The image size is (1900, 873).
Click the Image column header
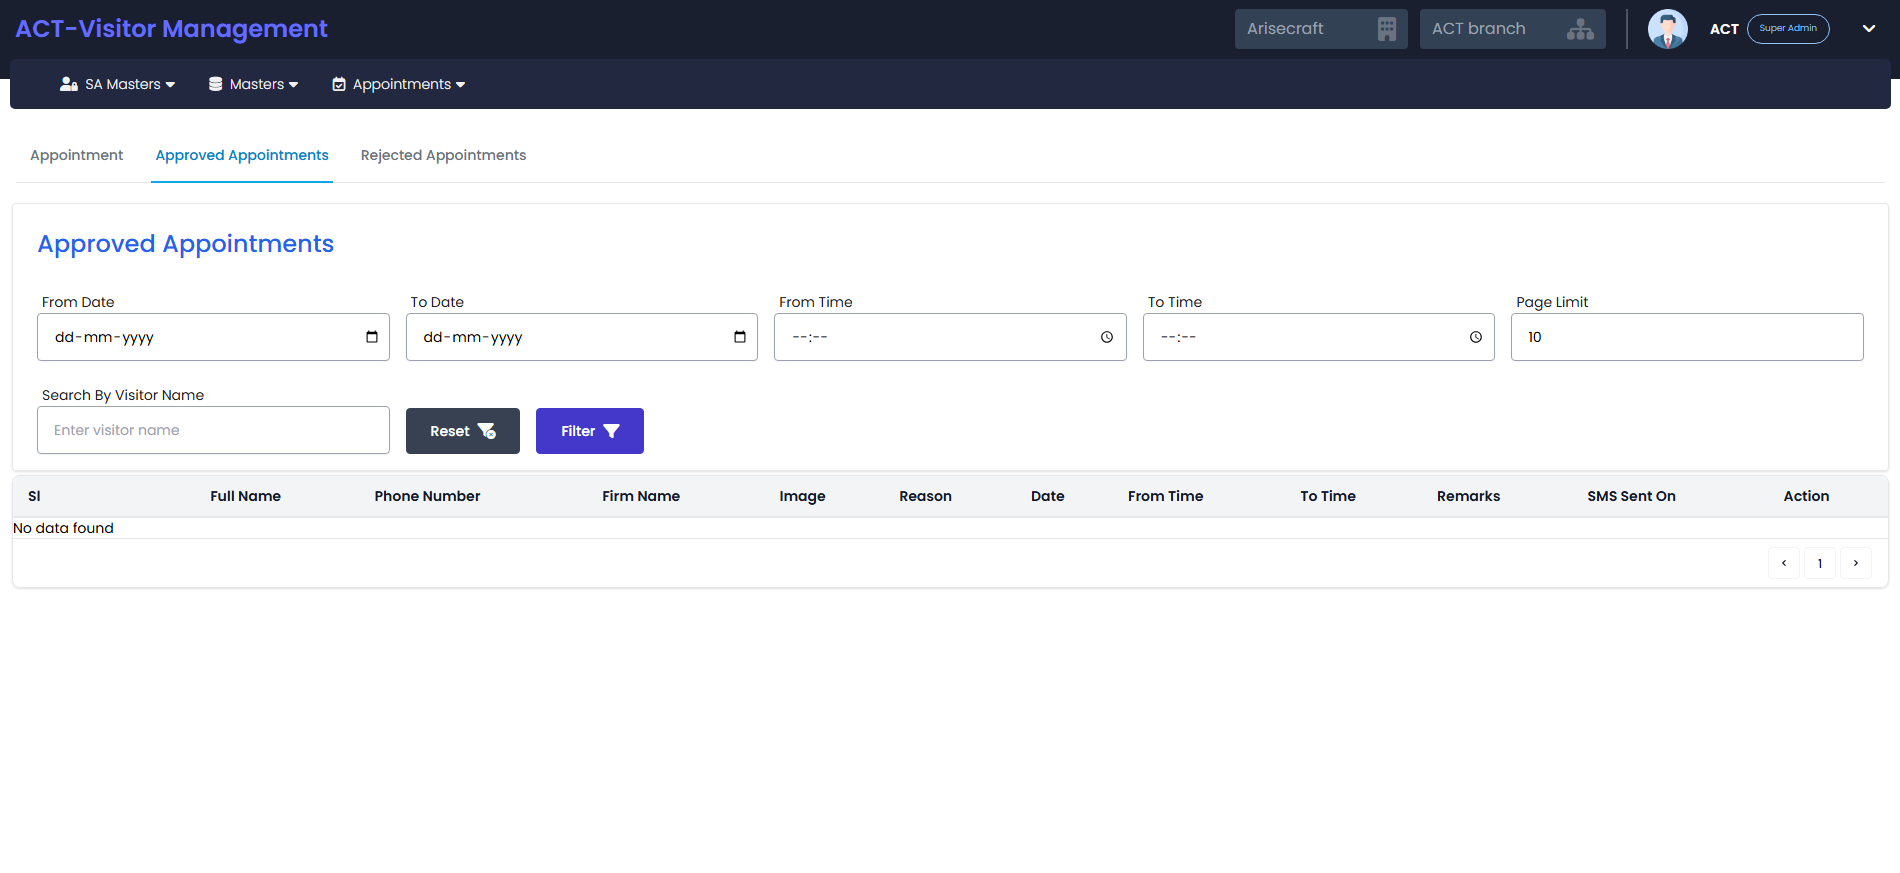[802, 496]
